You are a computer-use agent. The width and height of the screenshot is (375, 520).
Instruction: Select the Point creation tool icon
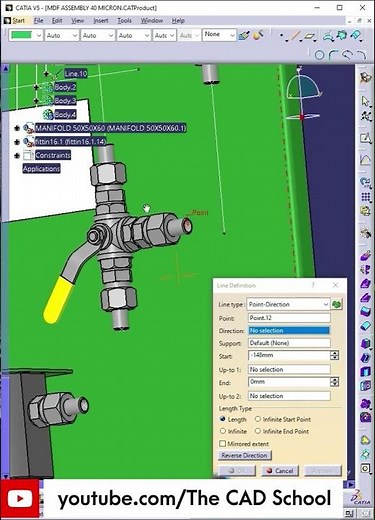click(x=282, y=35)
